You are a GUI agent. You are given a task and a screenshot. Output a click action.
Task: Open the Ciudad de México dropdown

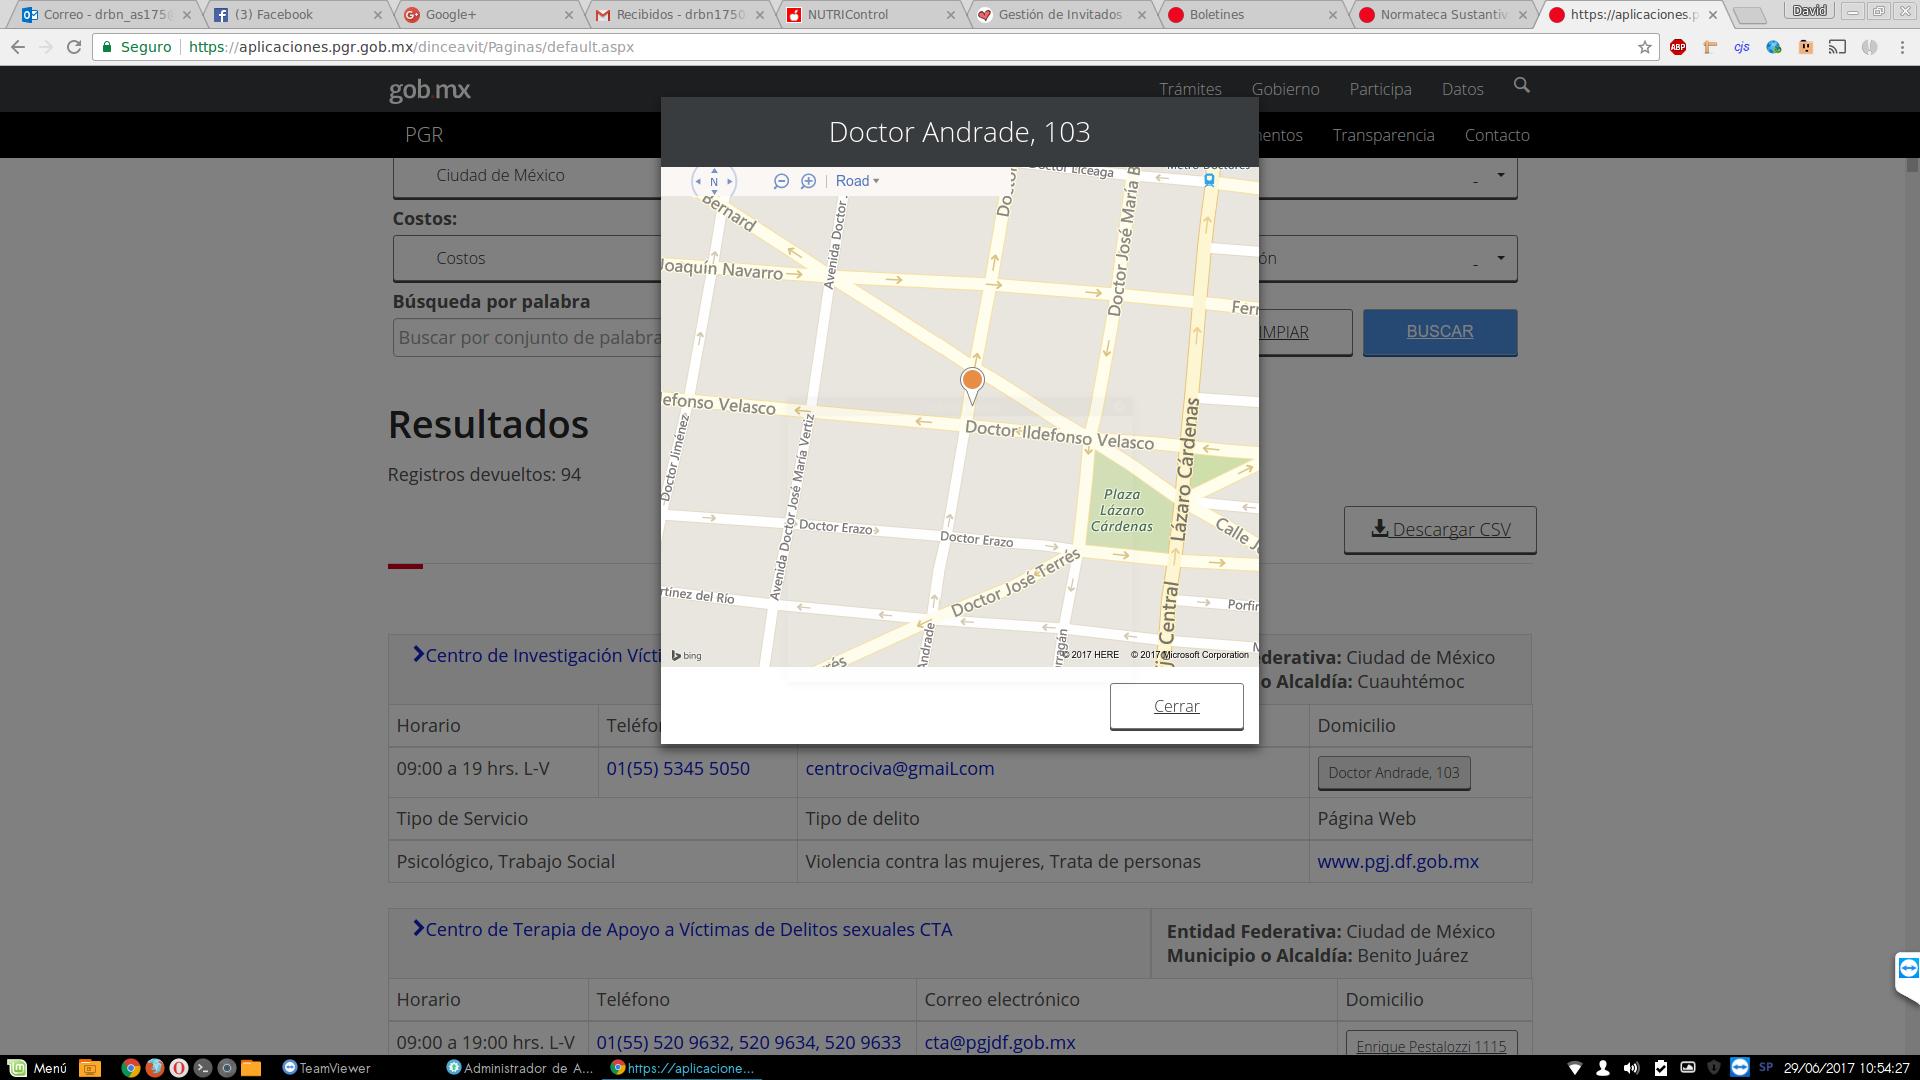pyautogui.click(x=527, y=176)
